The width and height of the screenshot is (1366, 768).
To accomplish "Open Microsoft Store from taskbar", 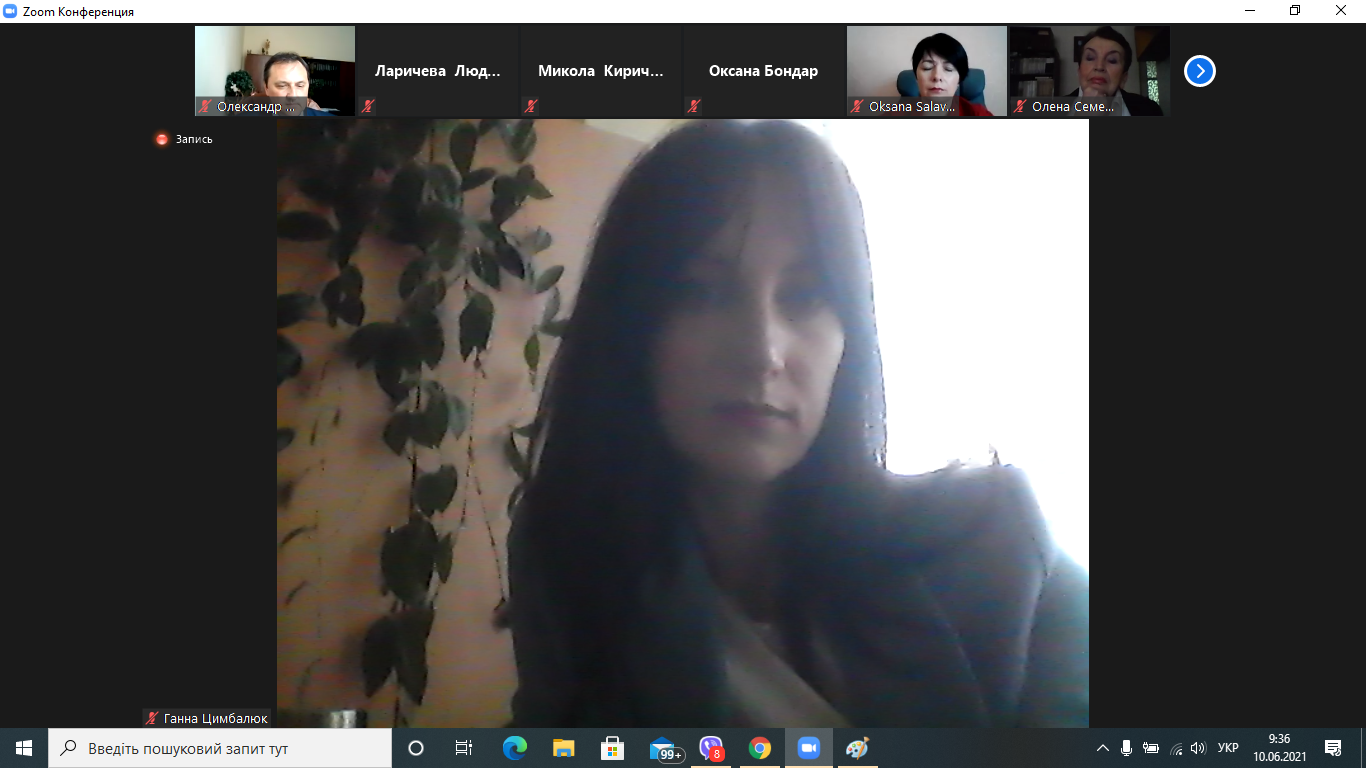I will tap(613, 748).
